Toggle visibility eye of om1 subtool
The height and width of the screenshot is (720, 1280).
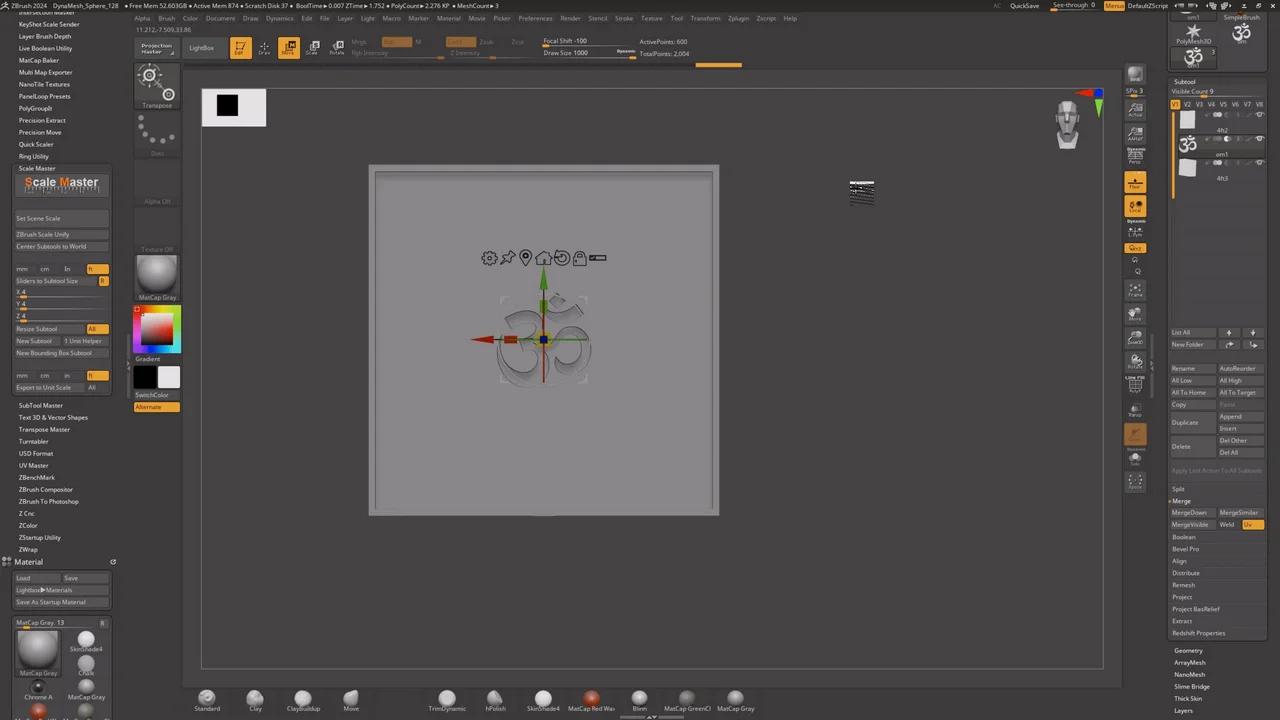pyautogui.click(x=1259, y=139)
